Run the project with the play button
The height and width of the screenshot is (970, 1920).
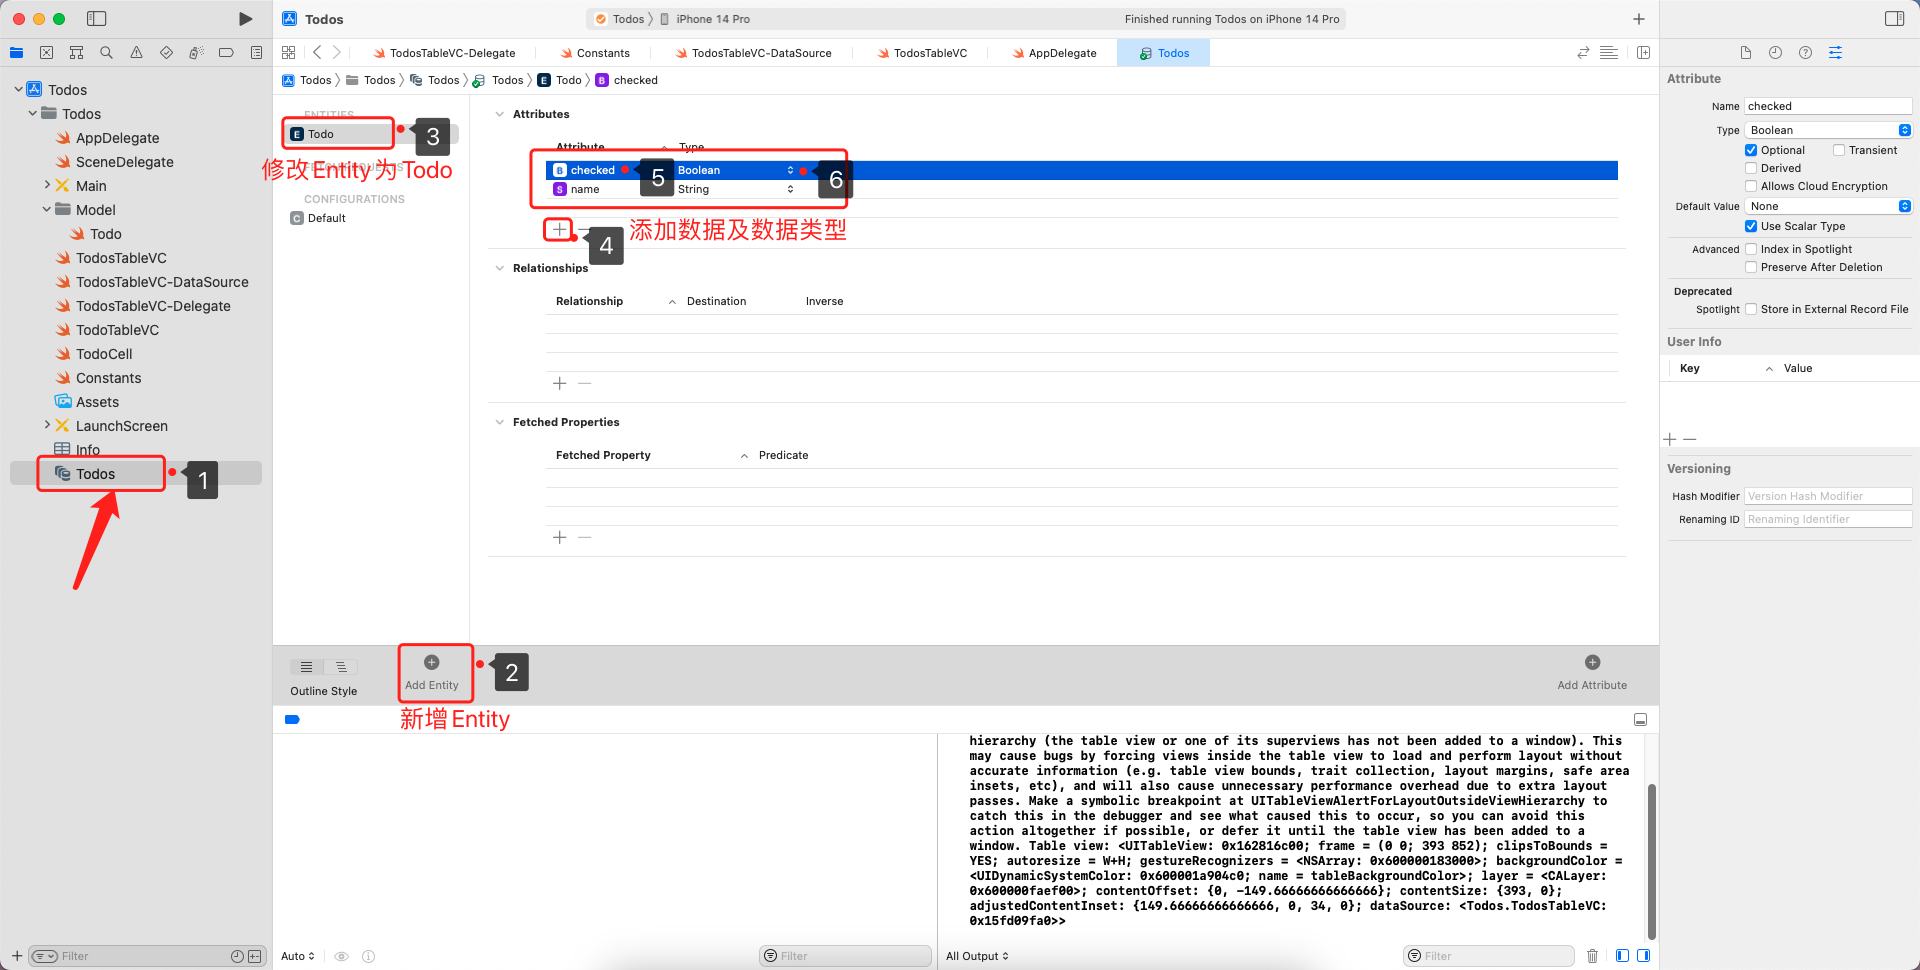tap(245, 19)
